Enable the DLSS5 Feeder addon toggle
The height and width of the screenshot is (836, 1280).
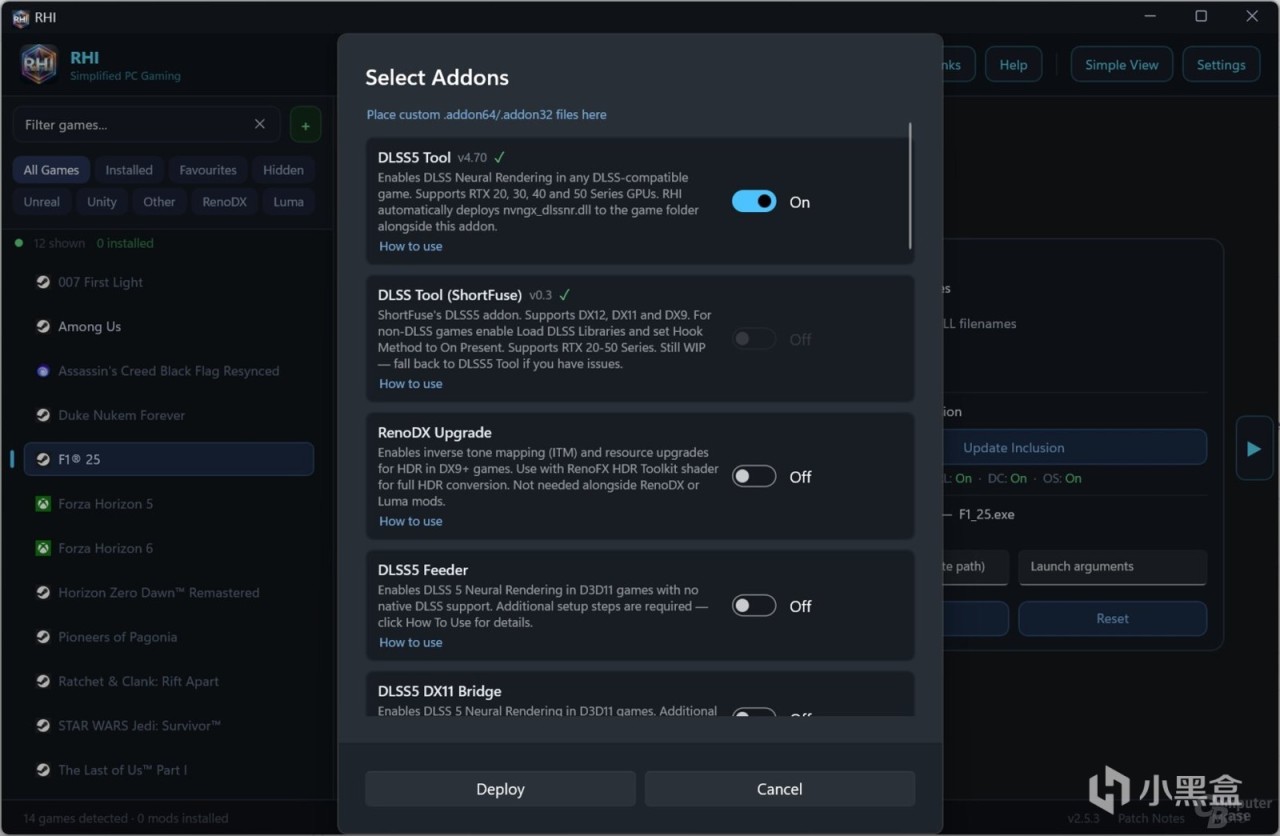pyautogui.click(x=754, y=606)
